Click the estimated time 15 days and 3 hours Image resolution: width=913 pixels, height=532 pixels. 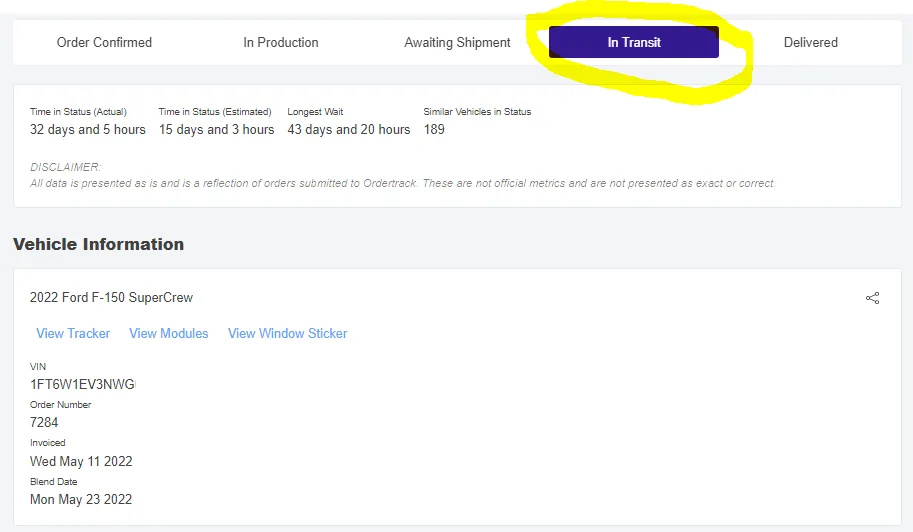pyautogui.click(x=216, y=130)
